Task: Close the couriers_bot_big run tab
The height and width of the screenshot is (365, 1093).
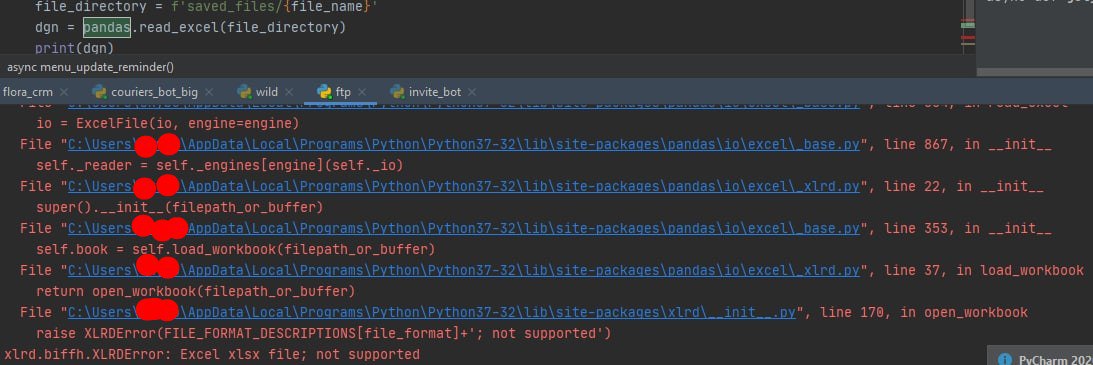Action: pyautogui.click(x=208, y=92)
